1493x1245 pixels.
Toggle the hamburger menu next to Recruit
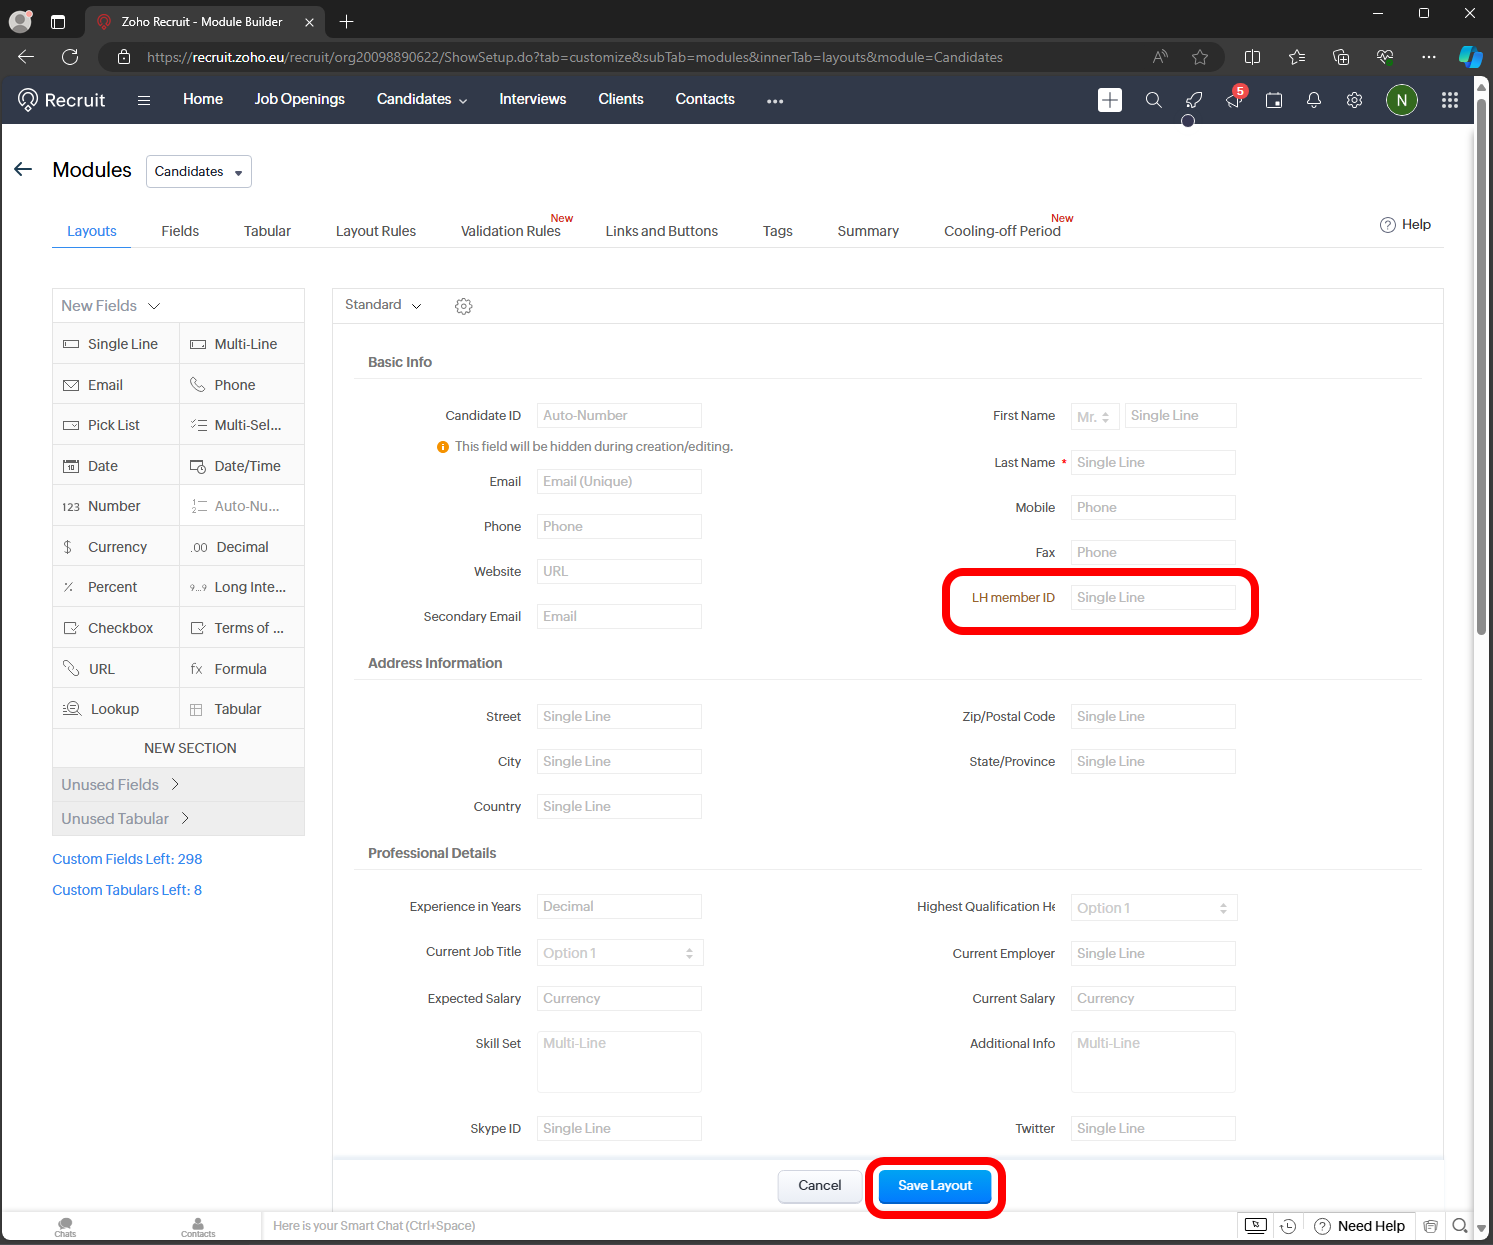click(144, 100)
